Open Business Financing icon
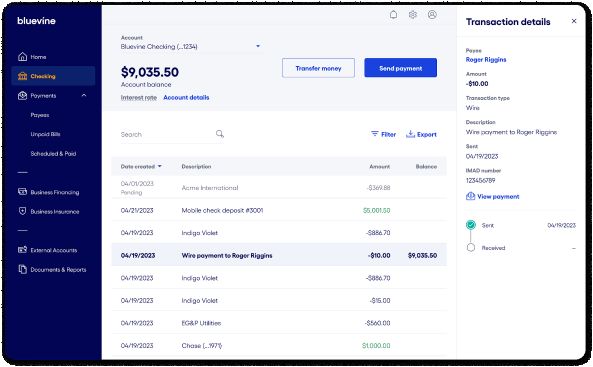This screenshot has width=593, height=367. pyautogui.click(x=23, y=192)
